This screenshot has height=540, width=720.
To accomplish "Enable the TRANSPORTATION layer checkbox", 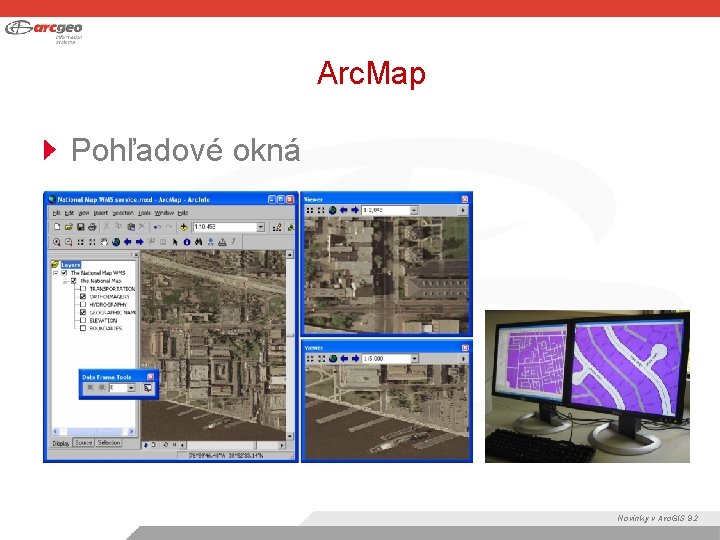I will click(83, 289).
